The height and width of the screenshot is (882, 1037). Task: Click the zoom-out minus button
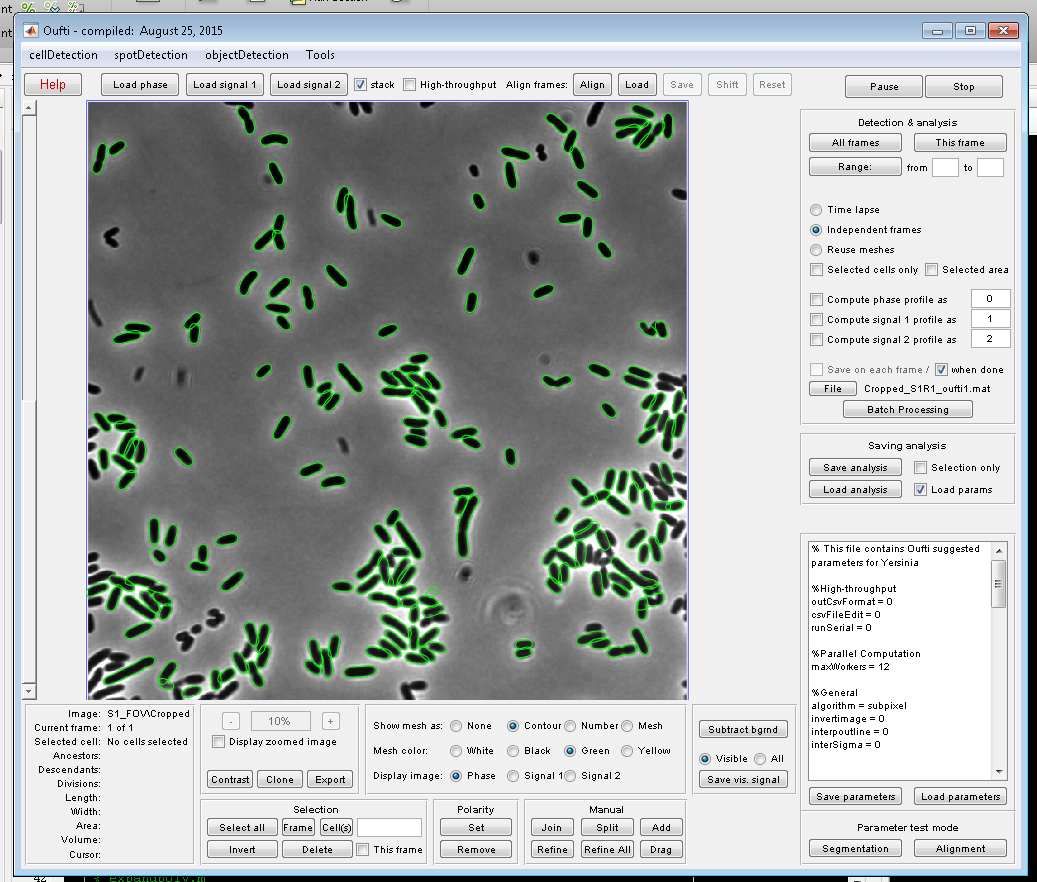[230, 721]
